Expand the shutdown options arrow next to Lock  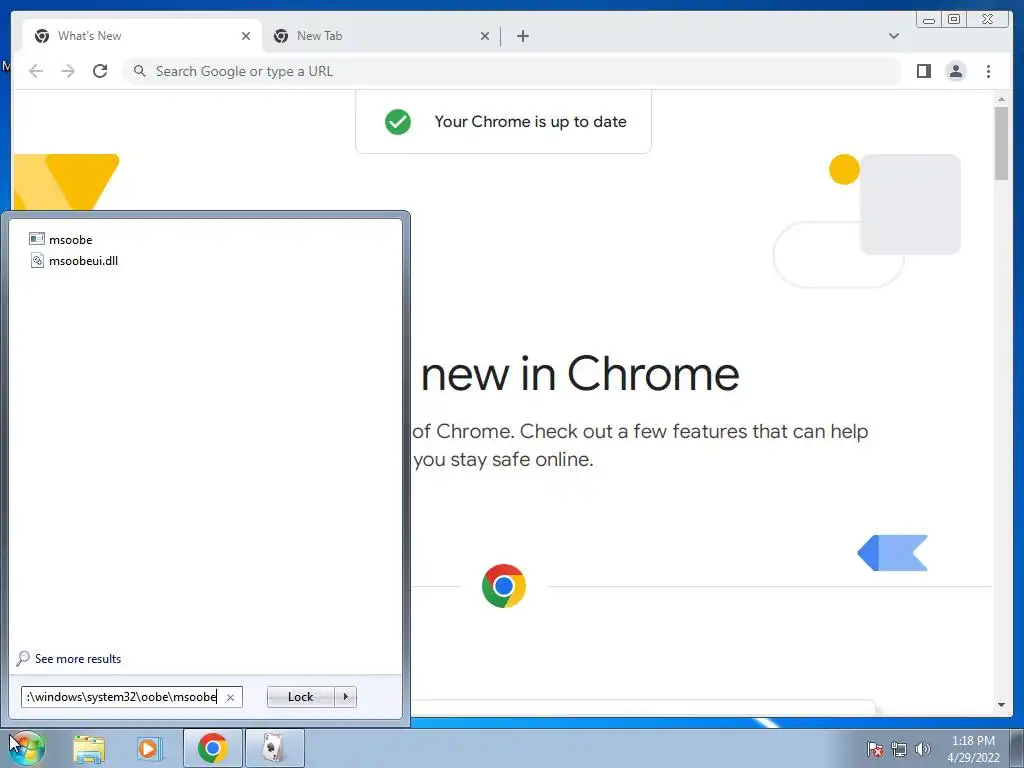click(345, 697)
